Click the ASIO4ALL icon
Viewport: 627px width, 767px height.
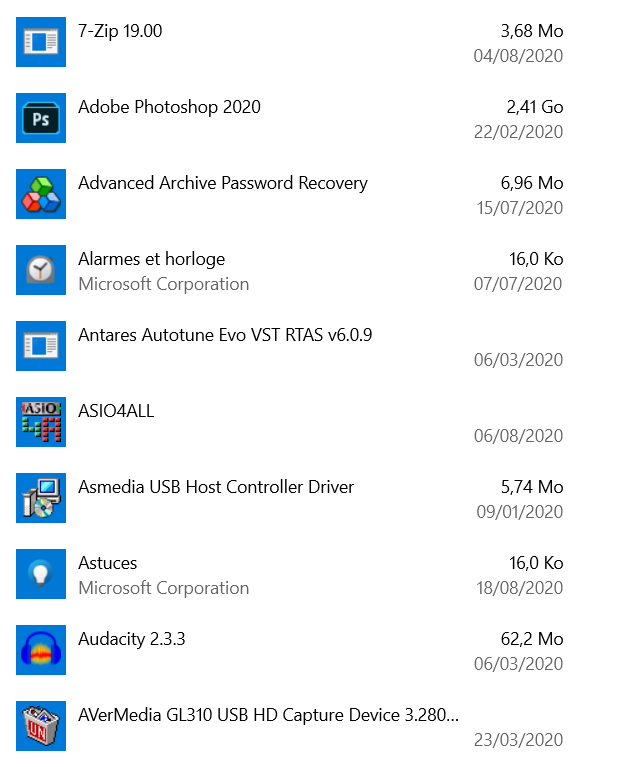(x=41, y=422)
